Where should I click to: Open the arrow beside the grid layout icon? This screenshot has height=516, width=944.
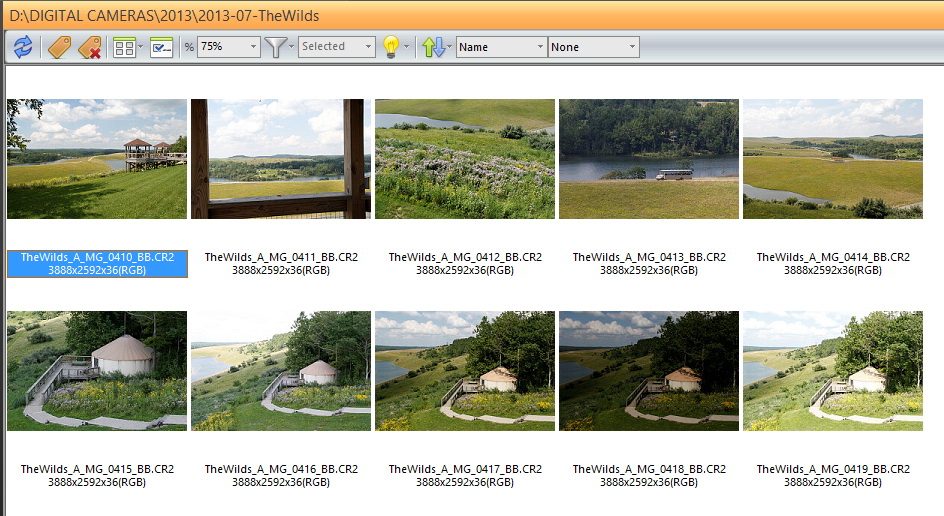click(x=140, y=47)
